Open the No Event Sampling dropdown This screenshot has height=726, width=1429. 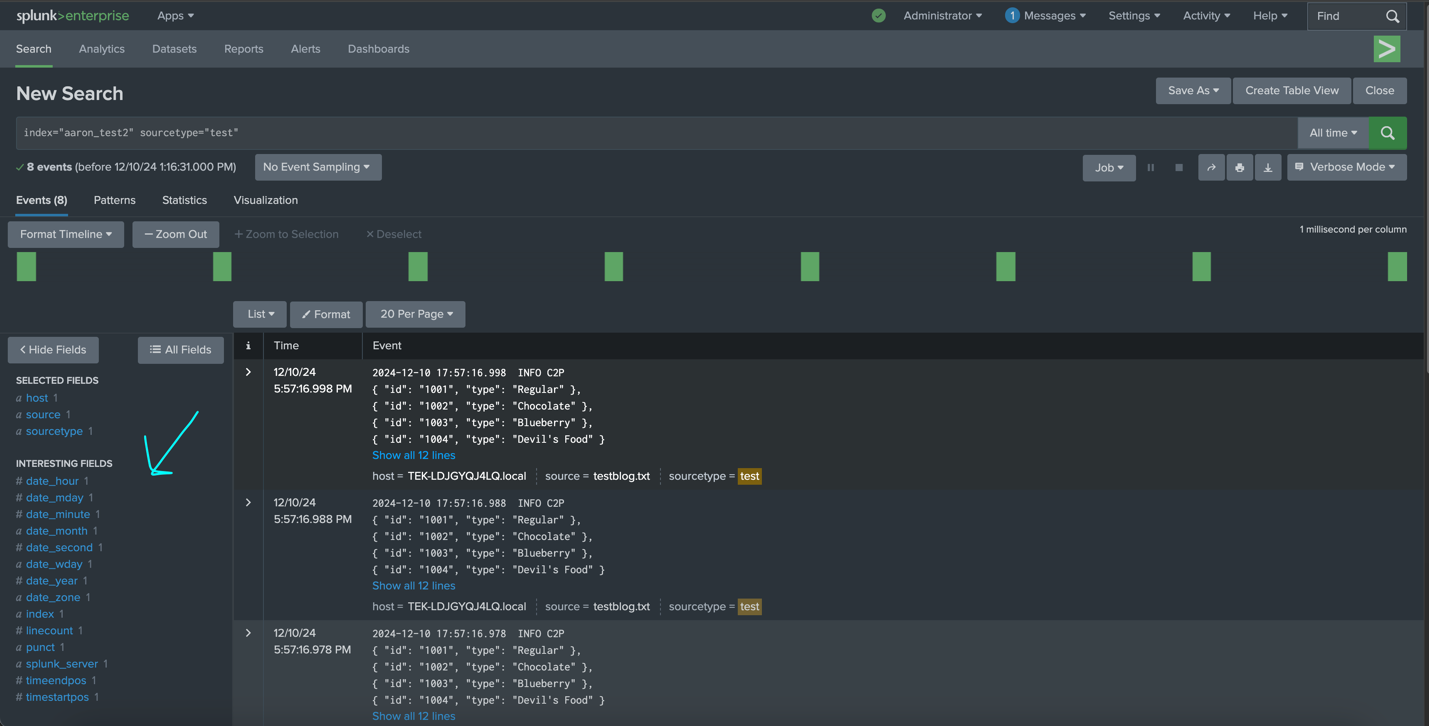(317, 167)
